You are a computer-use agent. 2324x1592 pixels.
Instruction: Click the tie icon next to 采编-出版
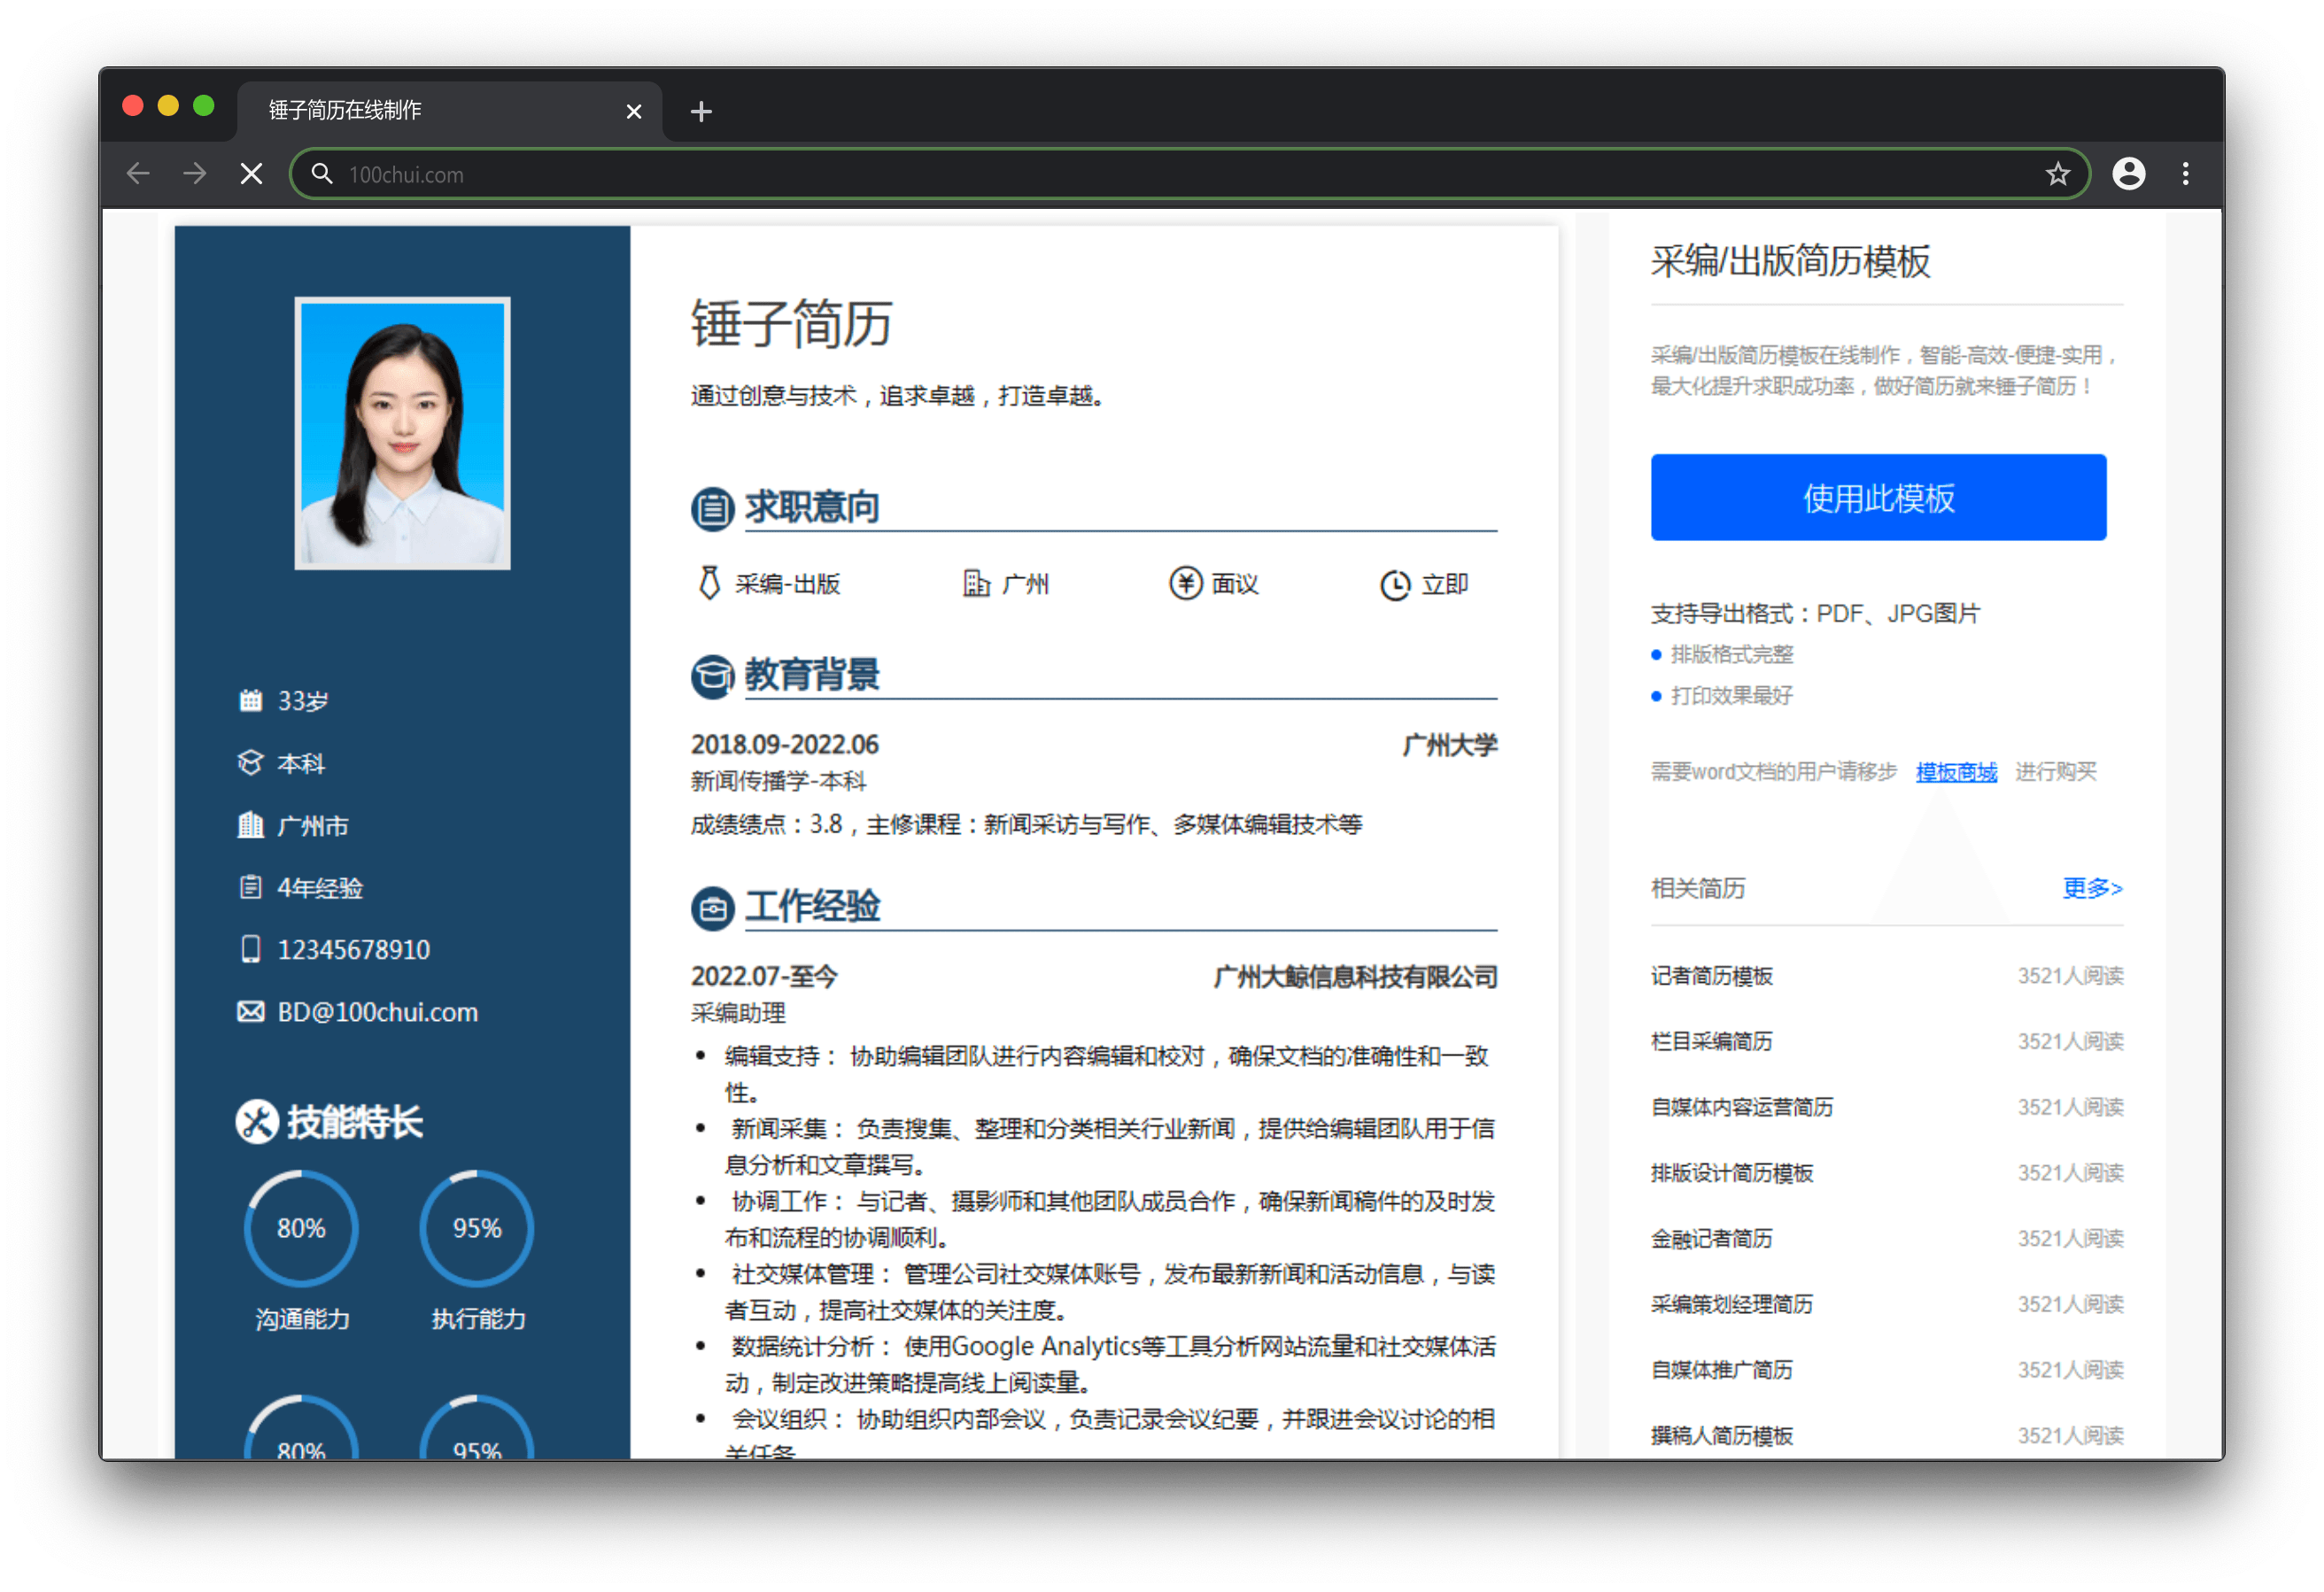pyautogui.click(x=709, y=583)
